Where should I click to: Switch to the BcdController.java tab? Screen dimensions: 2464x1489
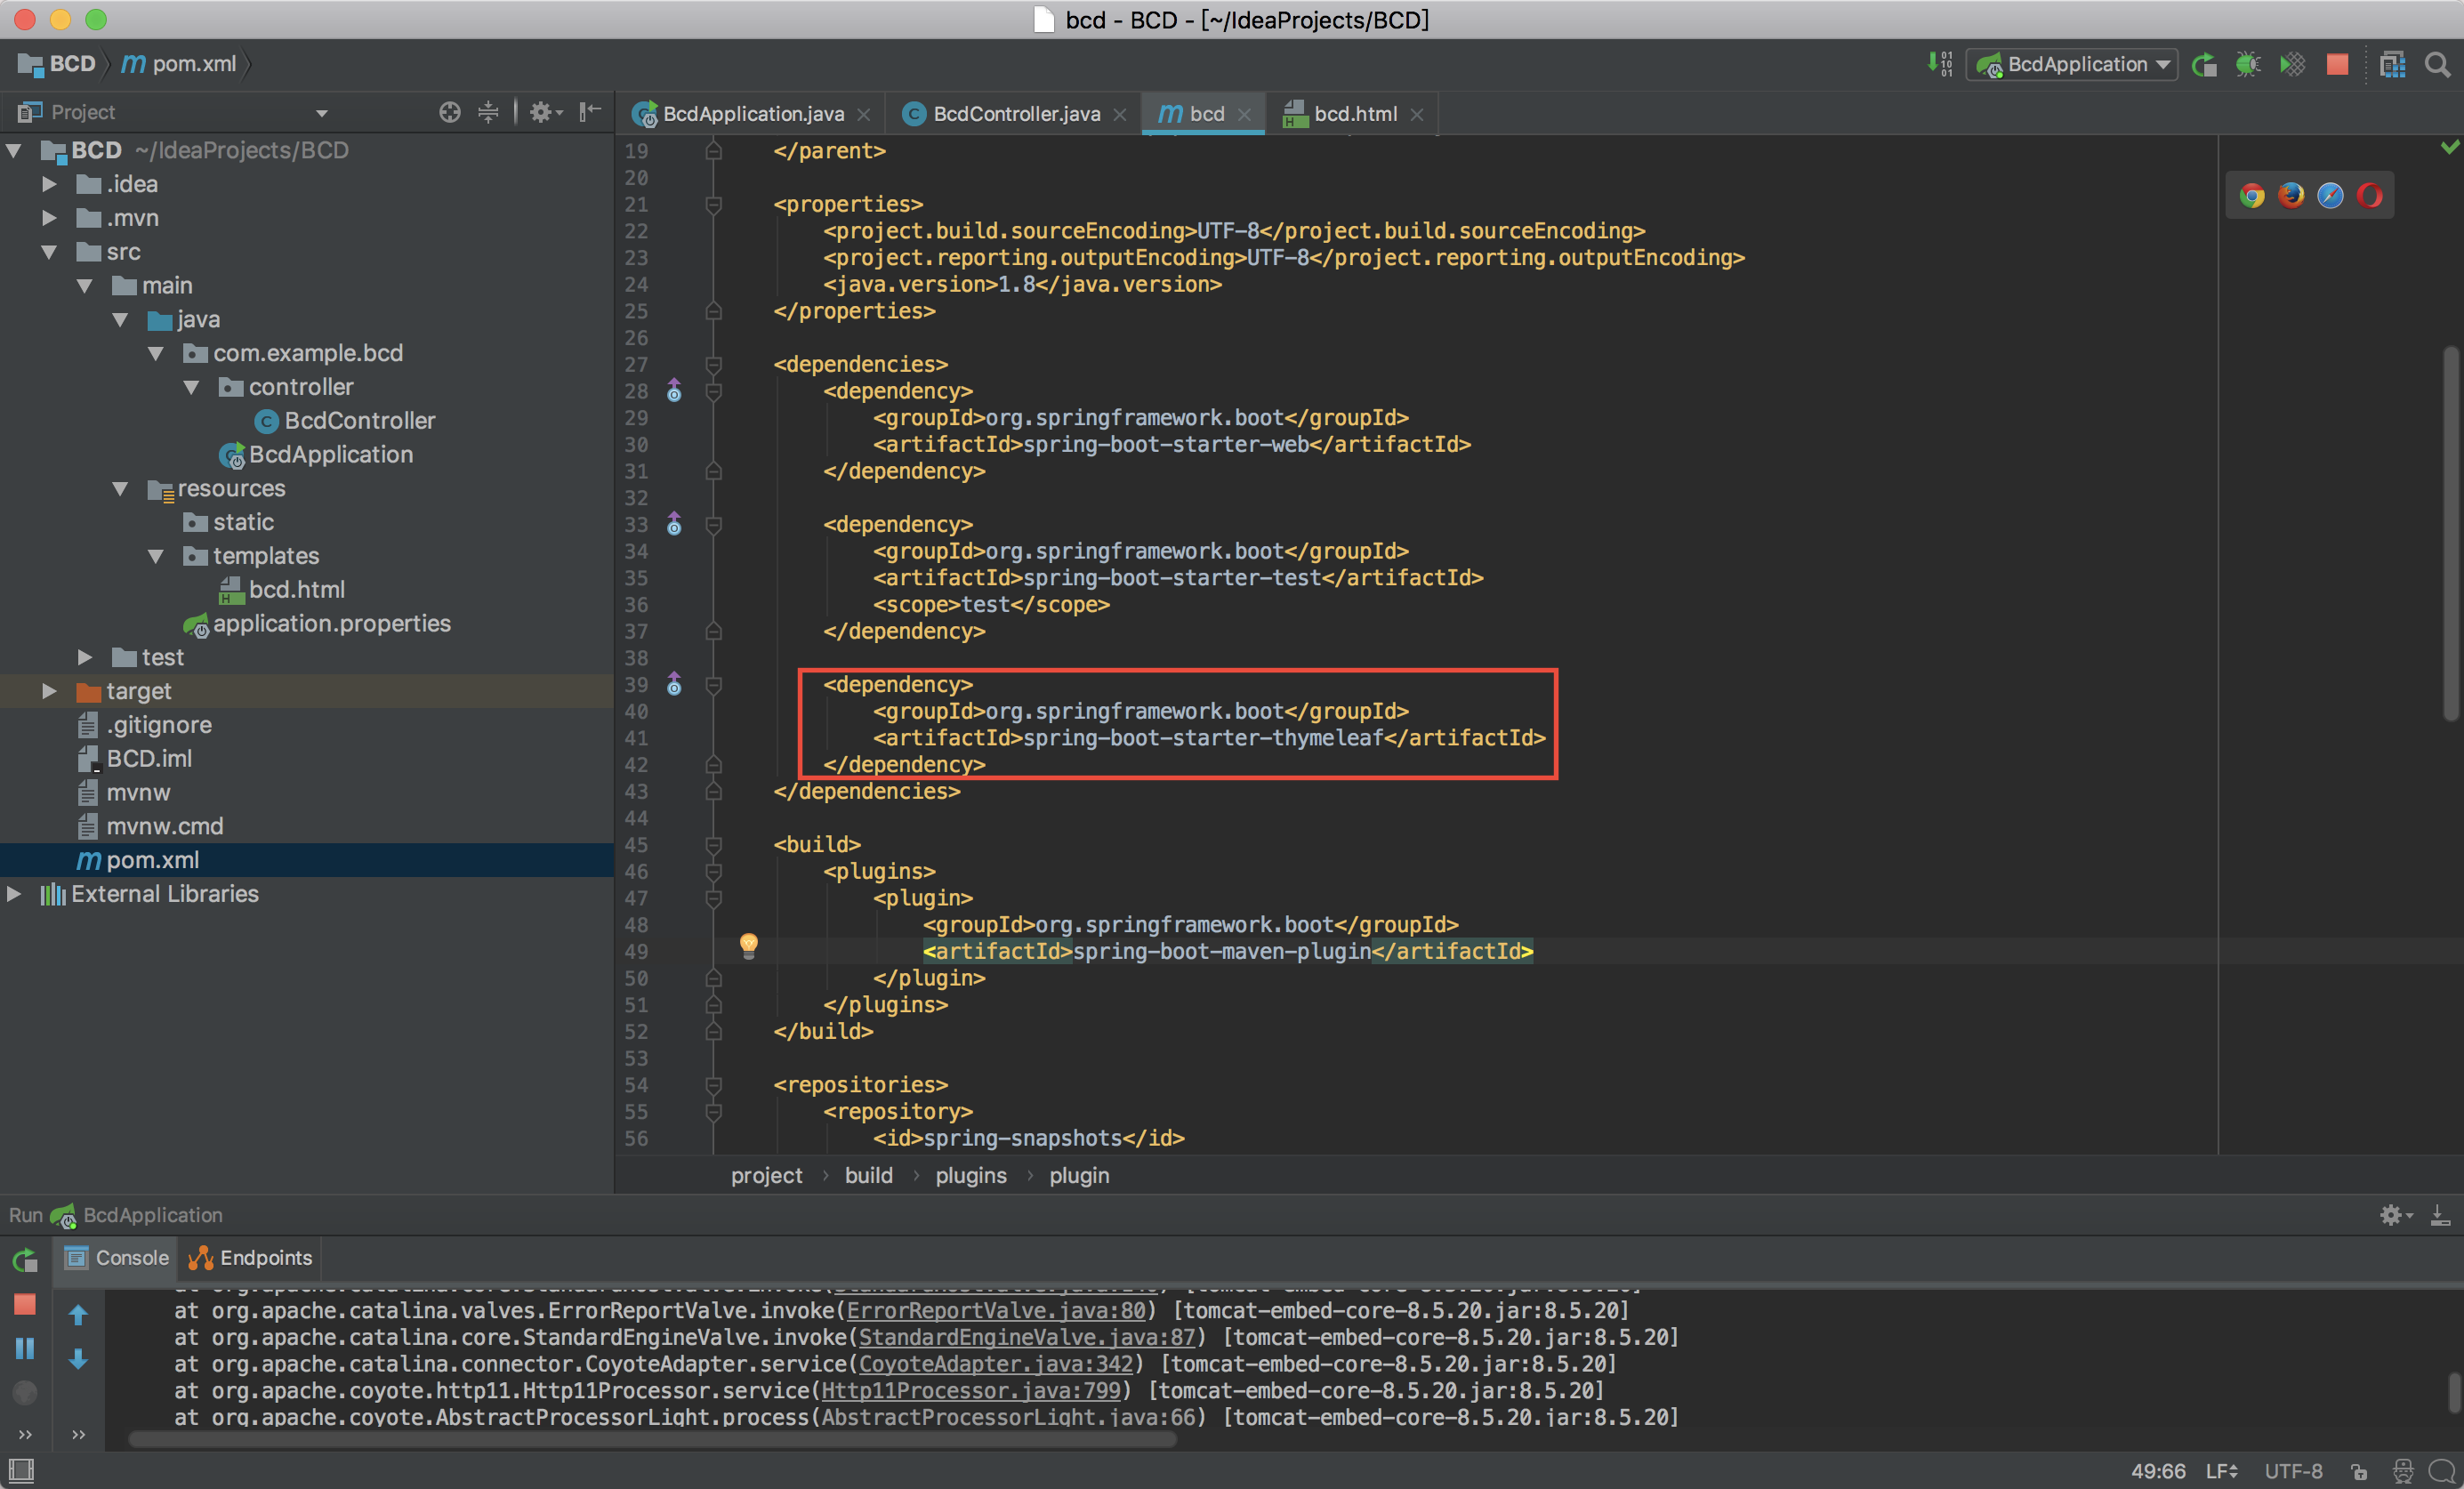(1015, 114)
